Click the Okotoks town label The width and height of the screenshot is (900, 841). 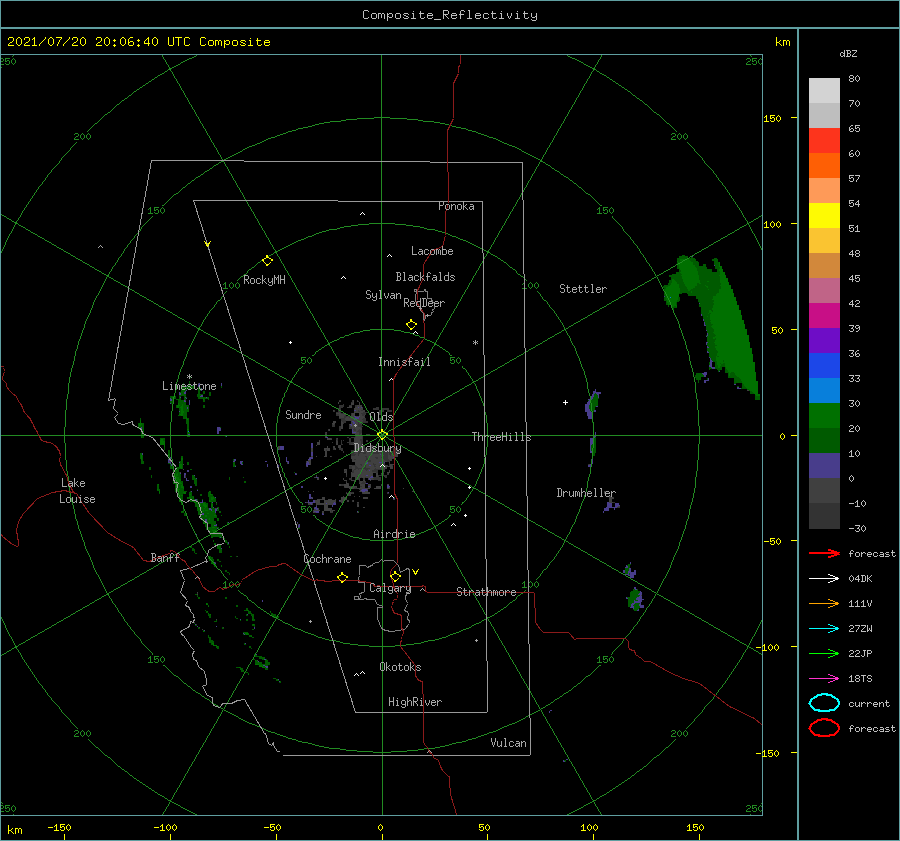point(400,667)
